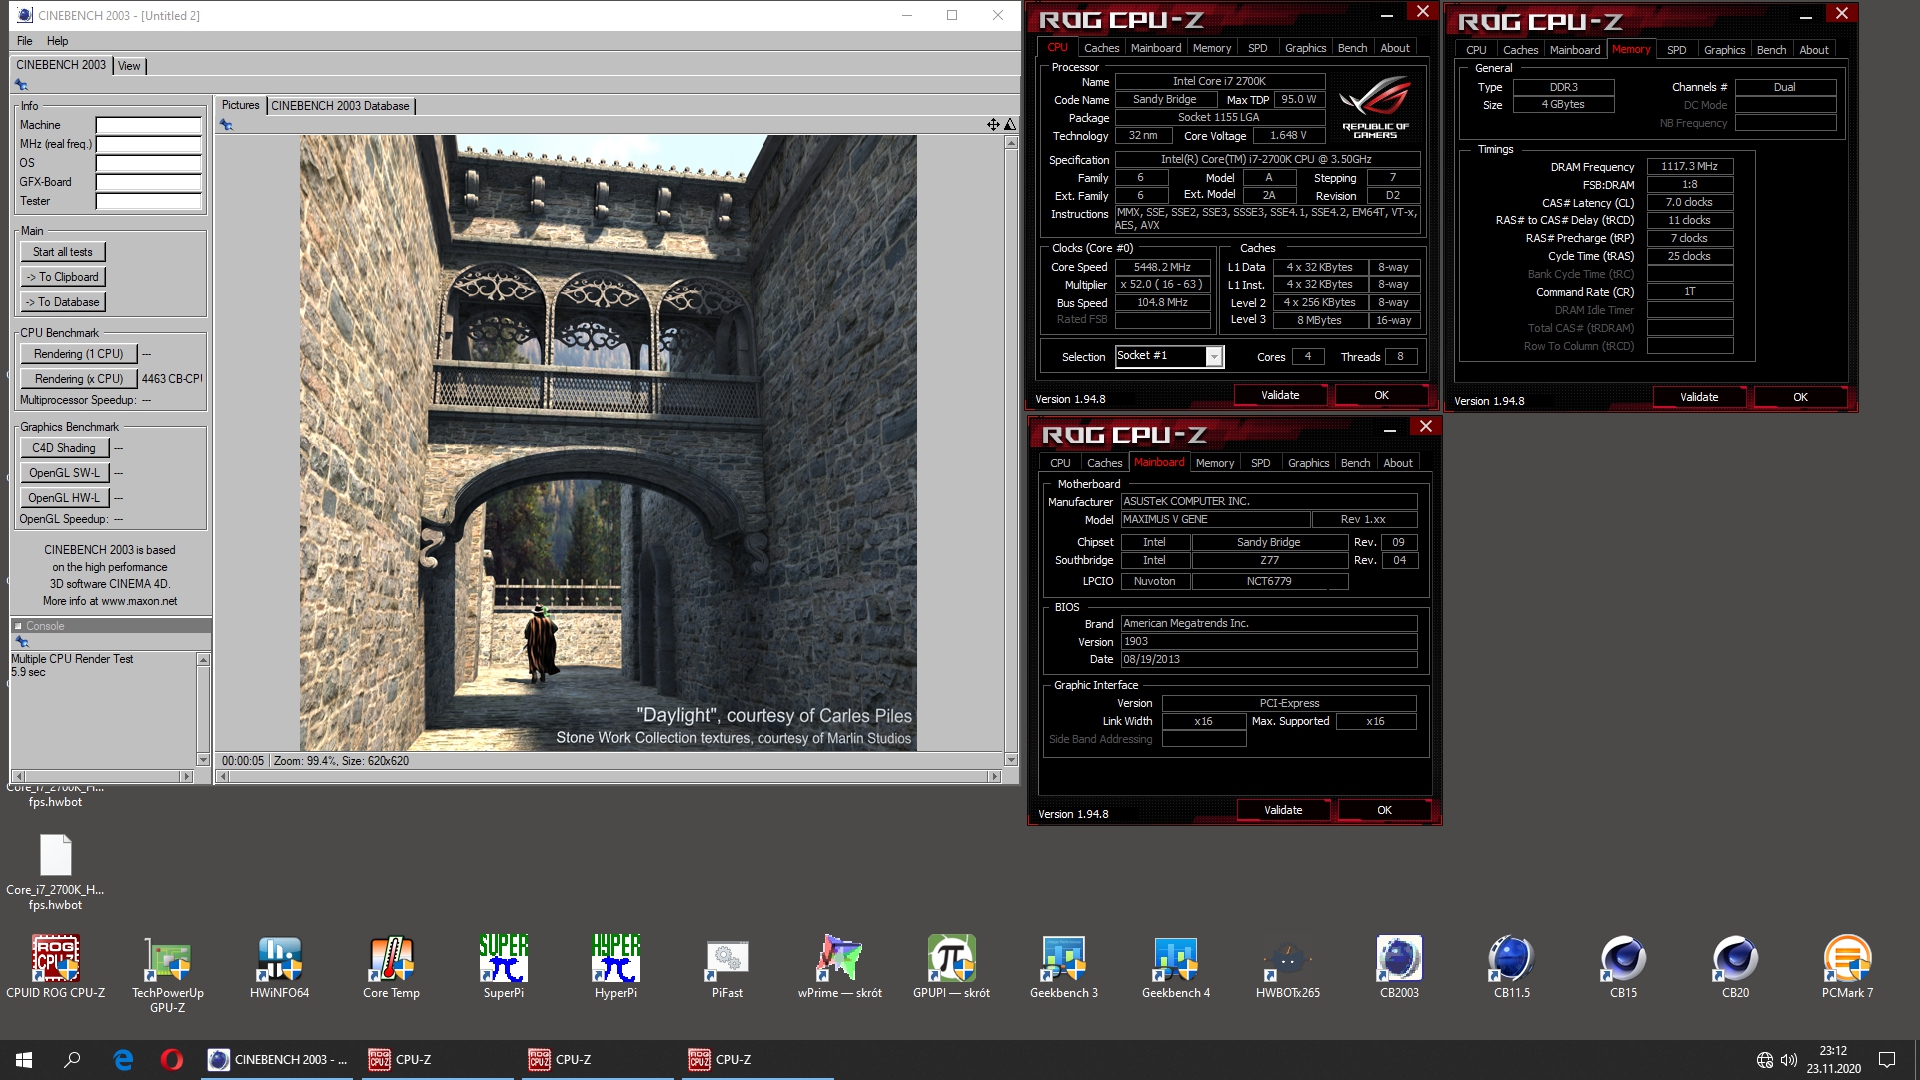The height and width of the screenshot is (1080, 1920).
Task: Open the Help menu in CINEBENCH
Action: pos(58,41)
